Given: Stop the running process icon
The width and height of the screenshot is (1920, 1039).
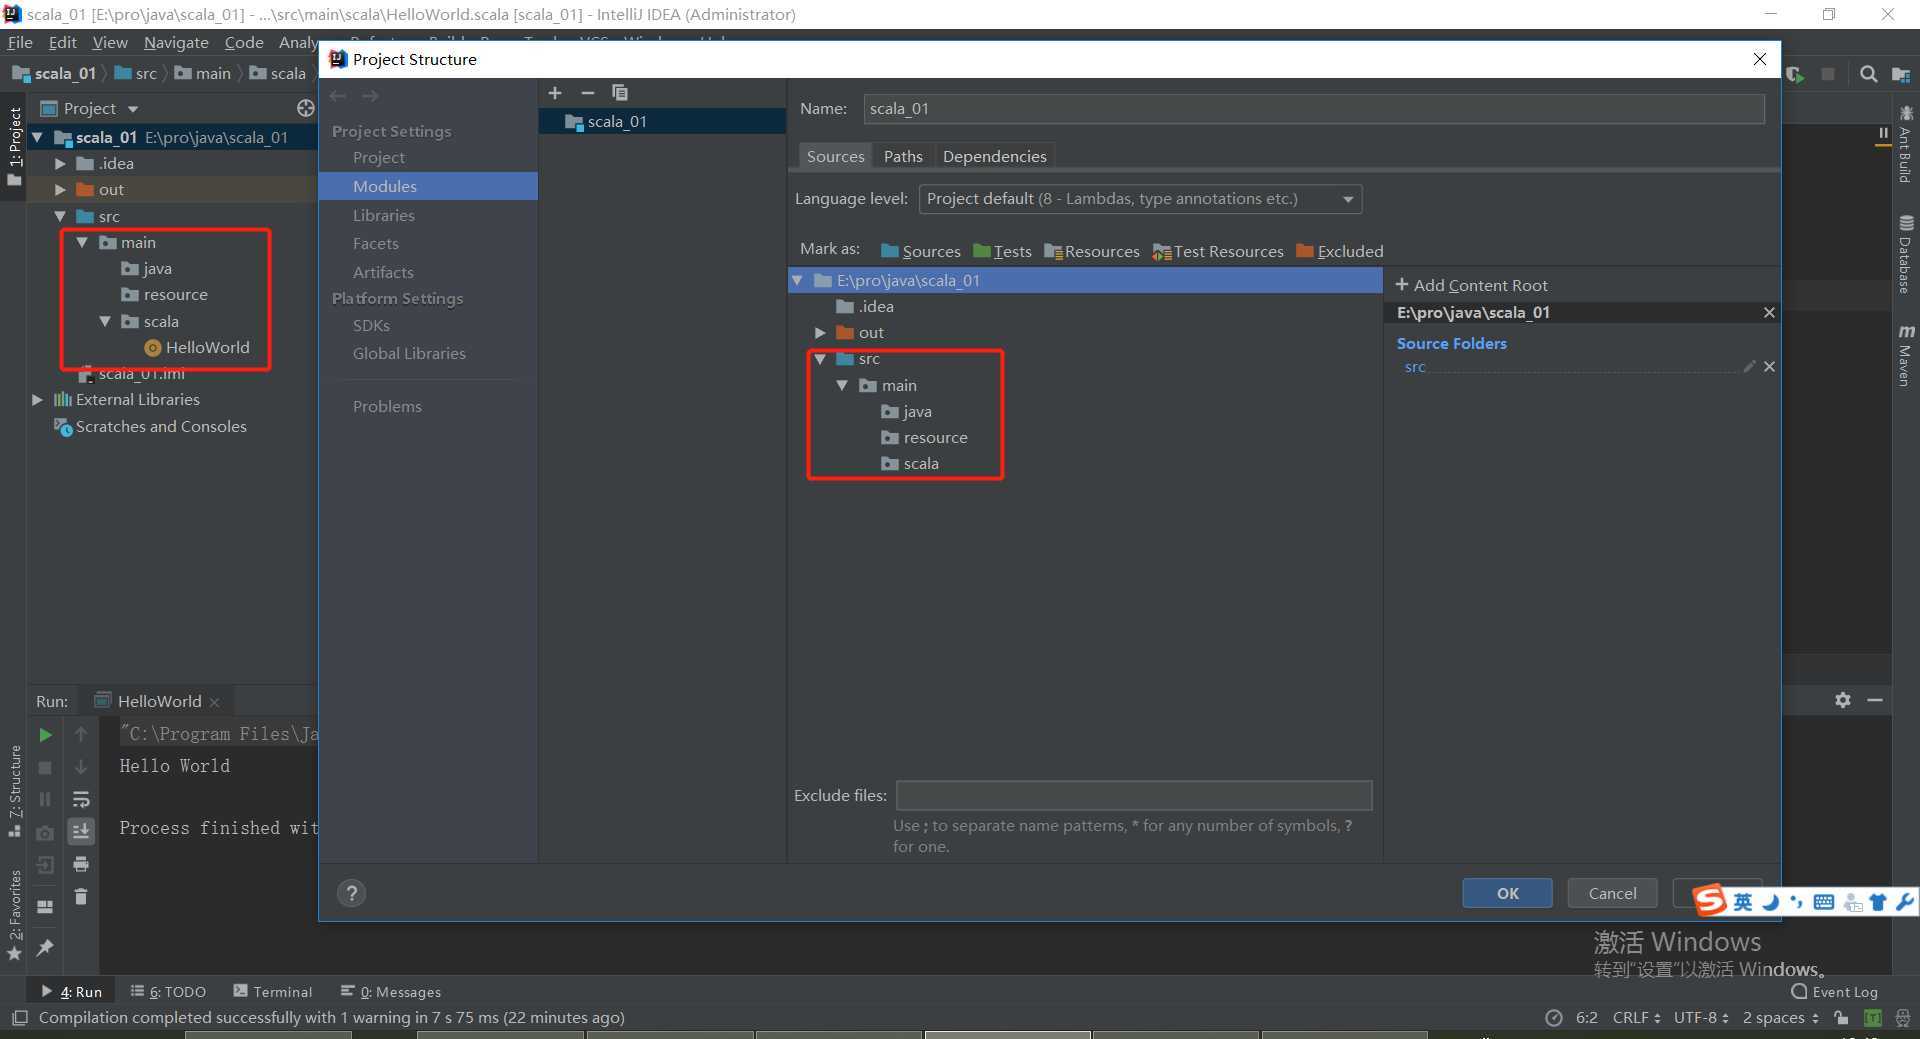Looking at the screenshot, I should pos(45,767).
